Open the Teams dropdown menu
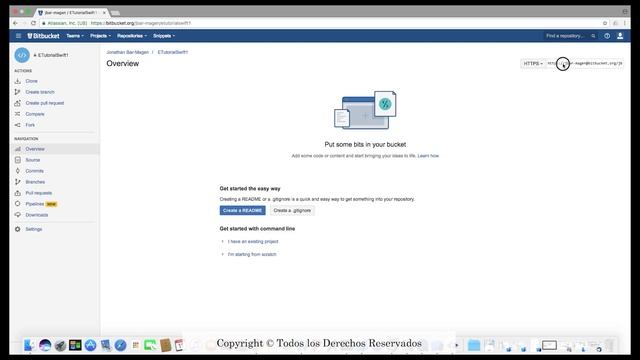 [75, 36]
